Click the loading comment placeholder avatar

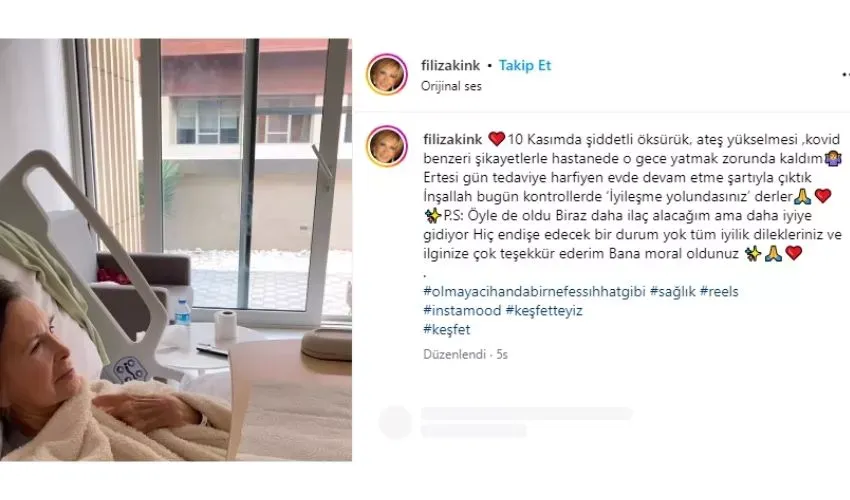pos(395,422)
